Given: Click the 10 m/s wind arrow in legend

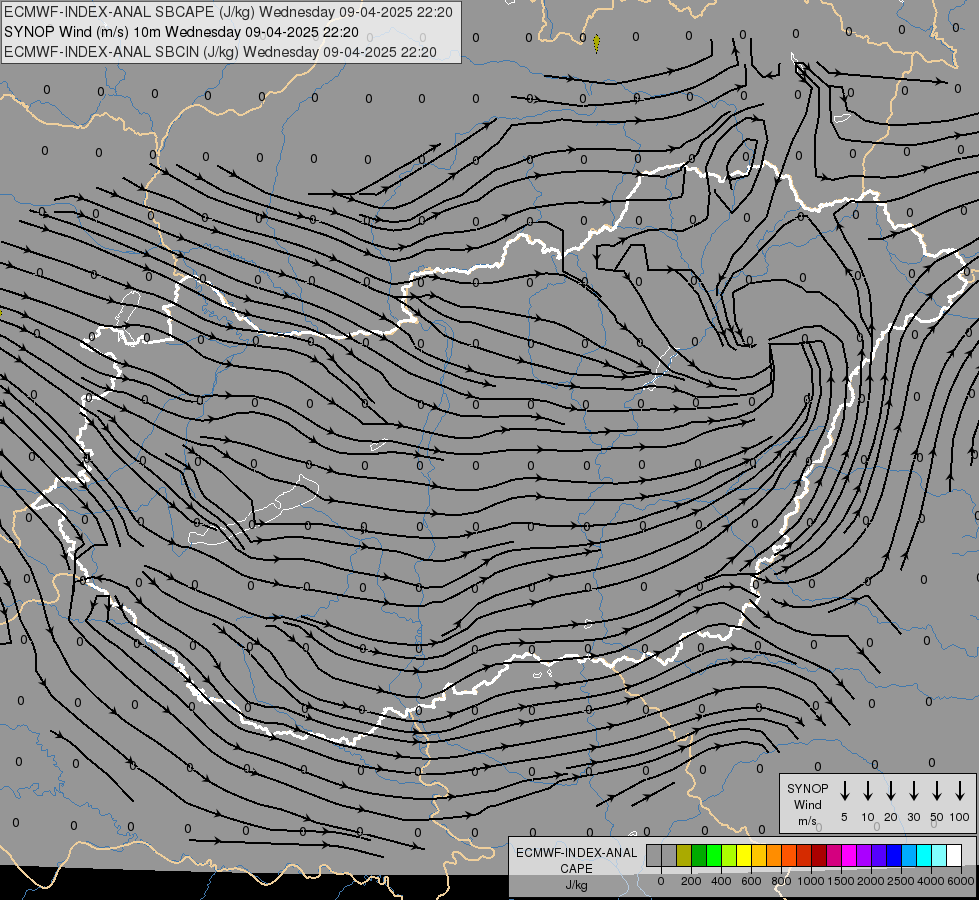Looking at the screenshot, I should click(x=868, y=791).
